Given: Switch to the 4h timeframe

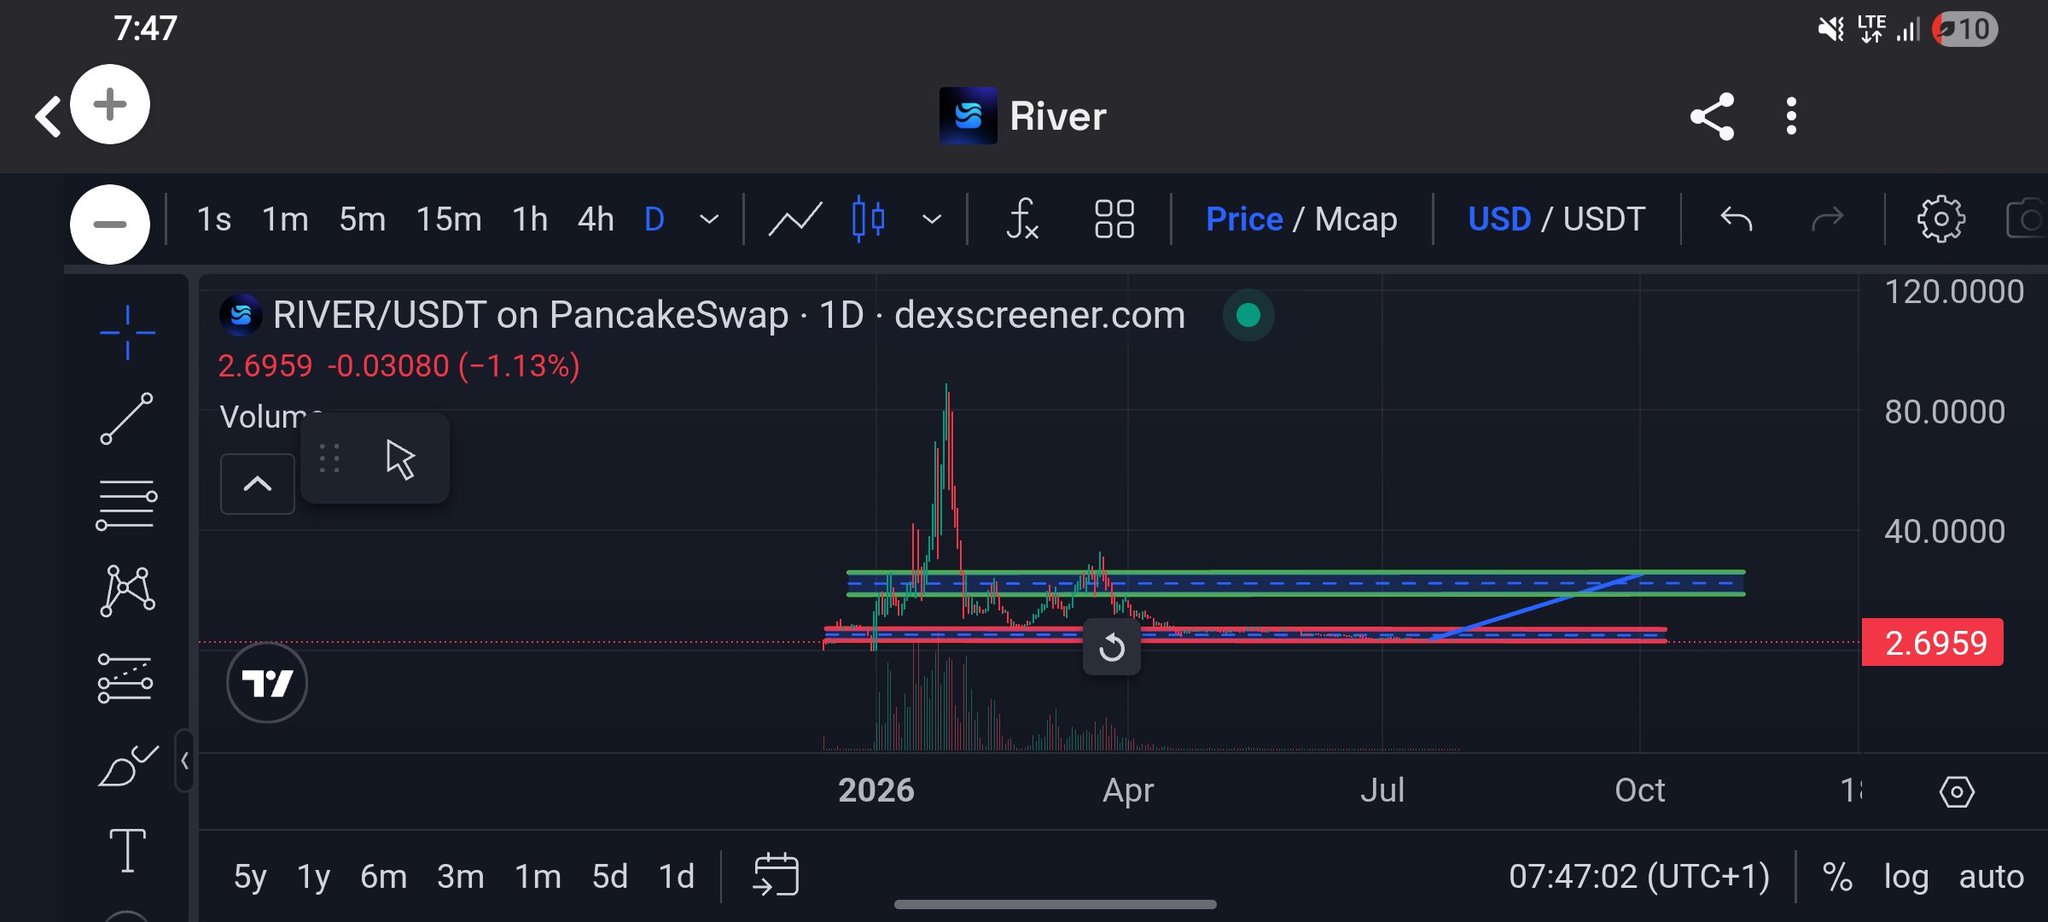Looking at the screenshot, I should (x=596, y=219).
